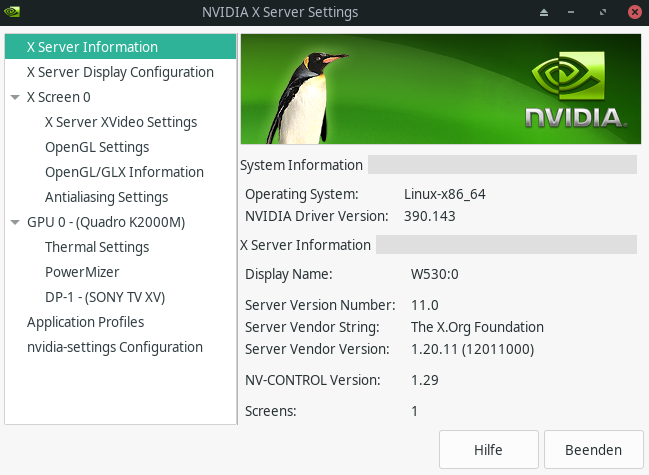Open Antialiasing Settings
The height and width of the screenshot is (475, 649).
(x=106, y=197)
